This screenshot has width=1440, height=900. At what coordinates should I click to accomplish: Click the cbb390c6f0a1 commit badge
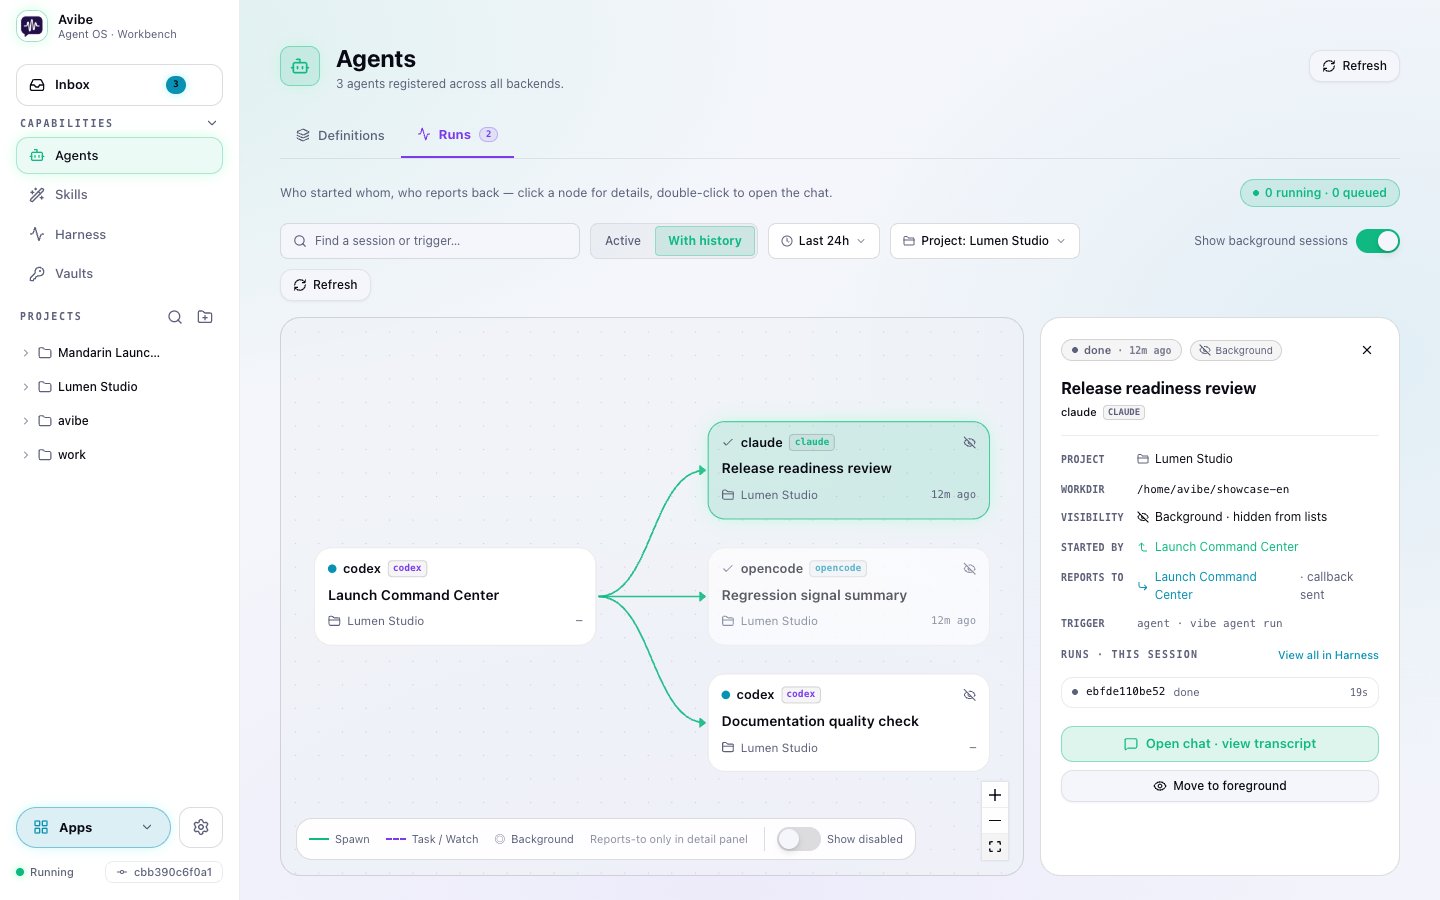[164, 872]
